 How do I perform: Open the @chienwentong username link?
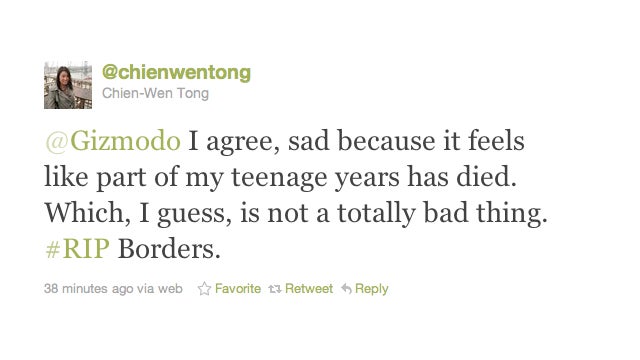176,72
